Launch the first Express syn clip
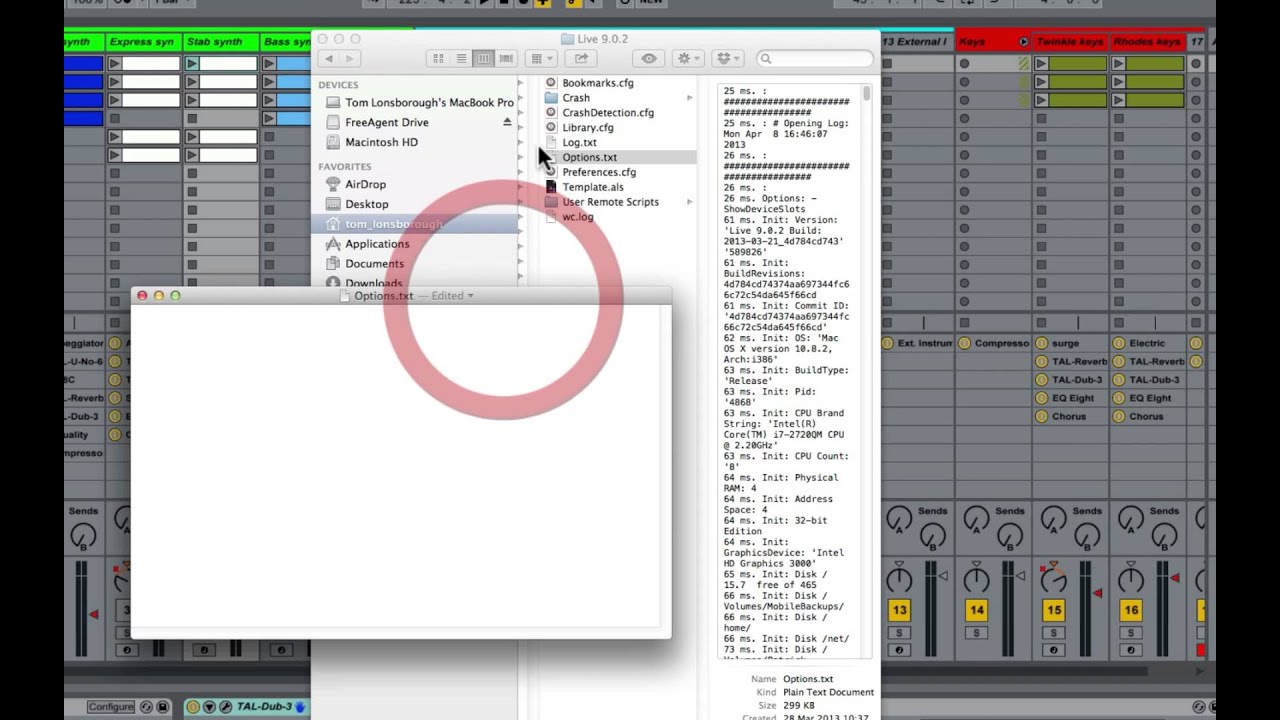1280x720 pixels. tap(114, 64)
